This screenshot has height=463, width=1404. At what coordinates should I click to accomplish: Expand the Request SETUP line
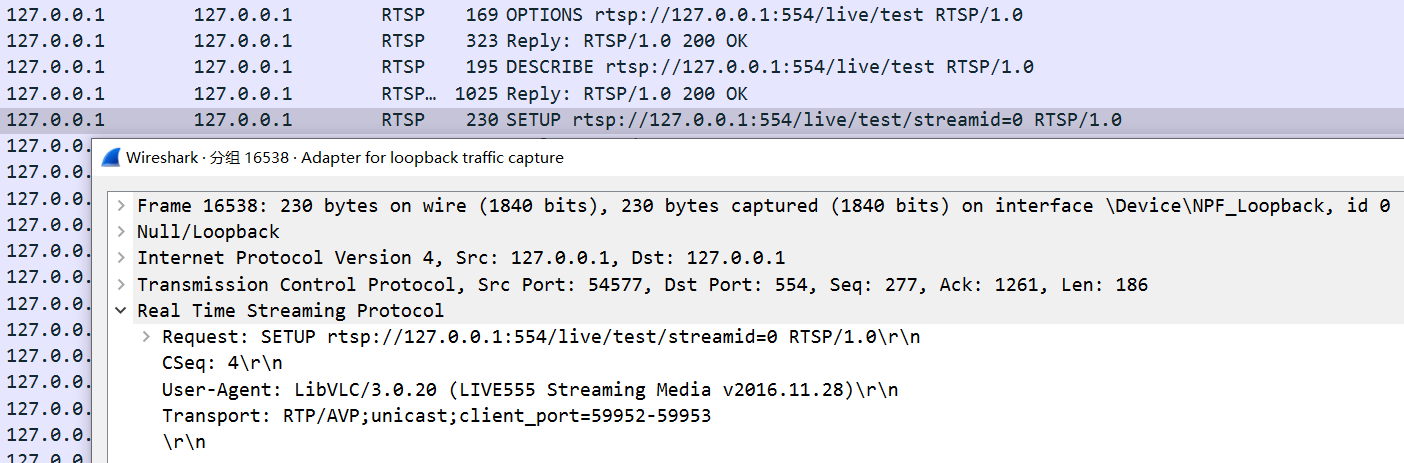(146, 337)
